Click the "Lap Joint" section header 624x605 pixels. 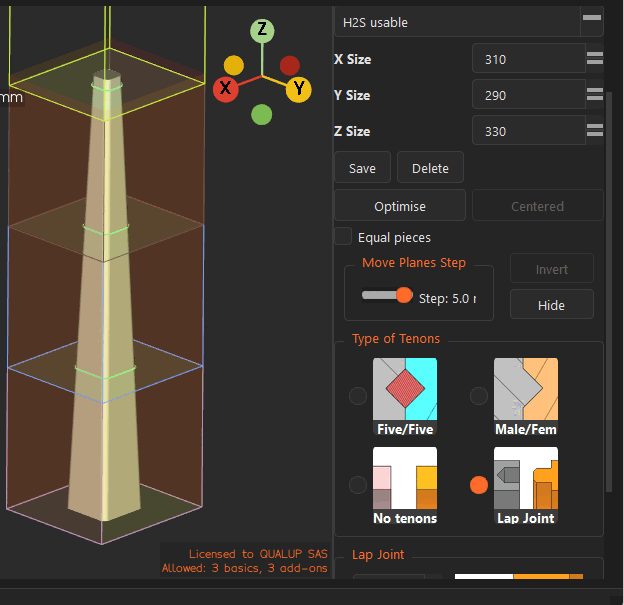coord(378,554)
